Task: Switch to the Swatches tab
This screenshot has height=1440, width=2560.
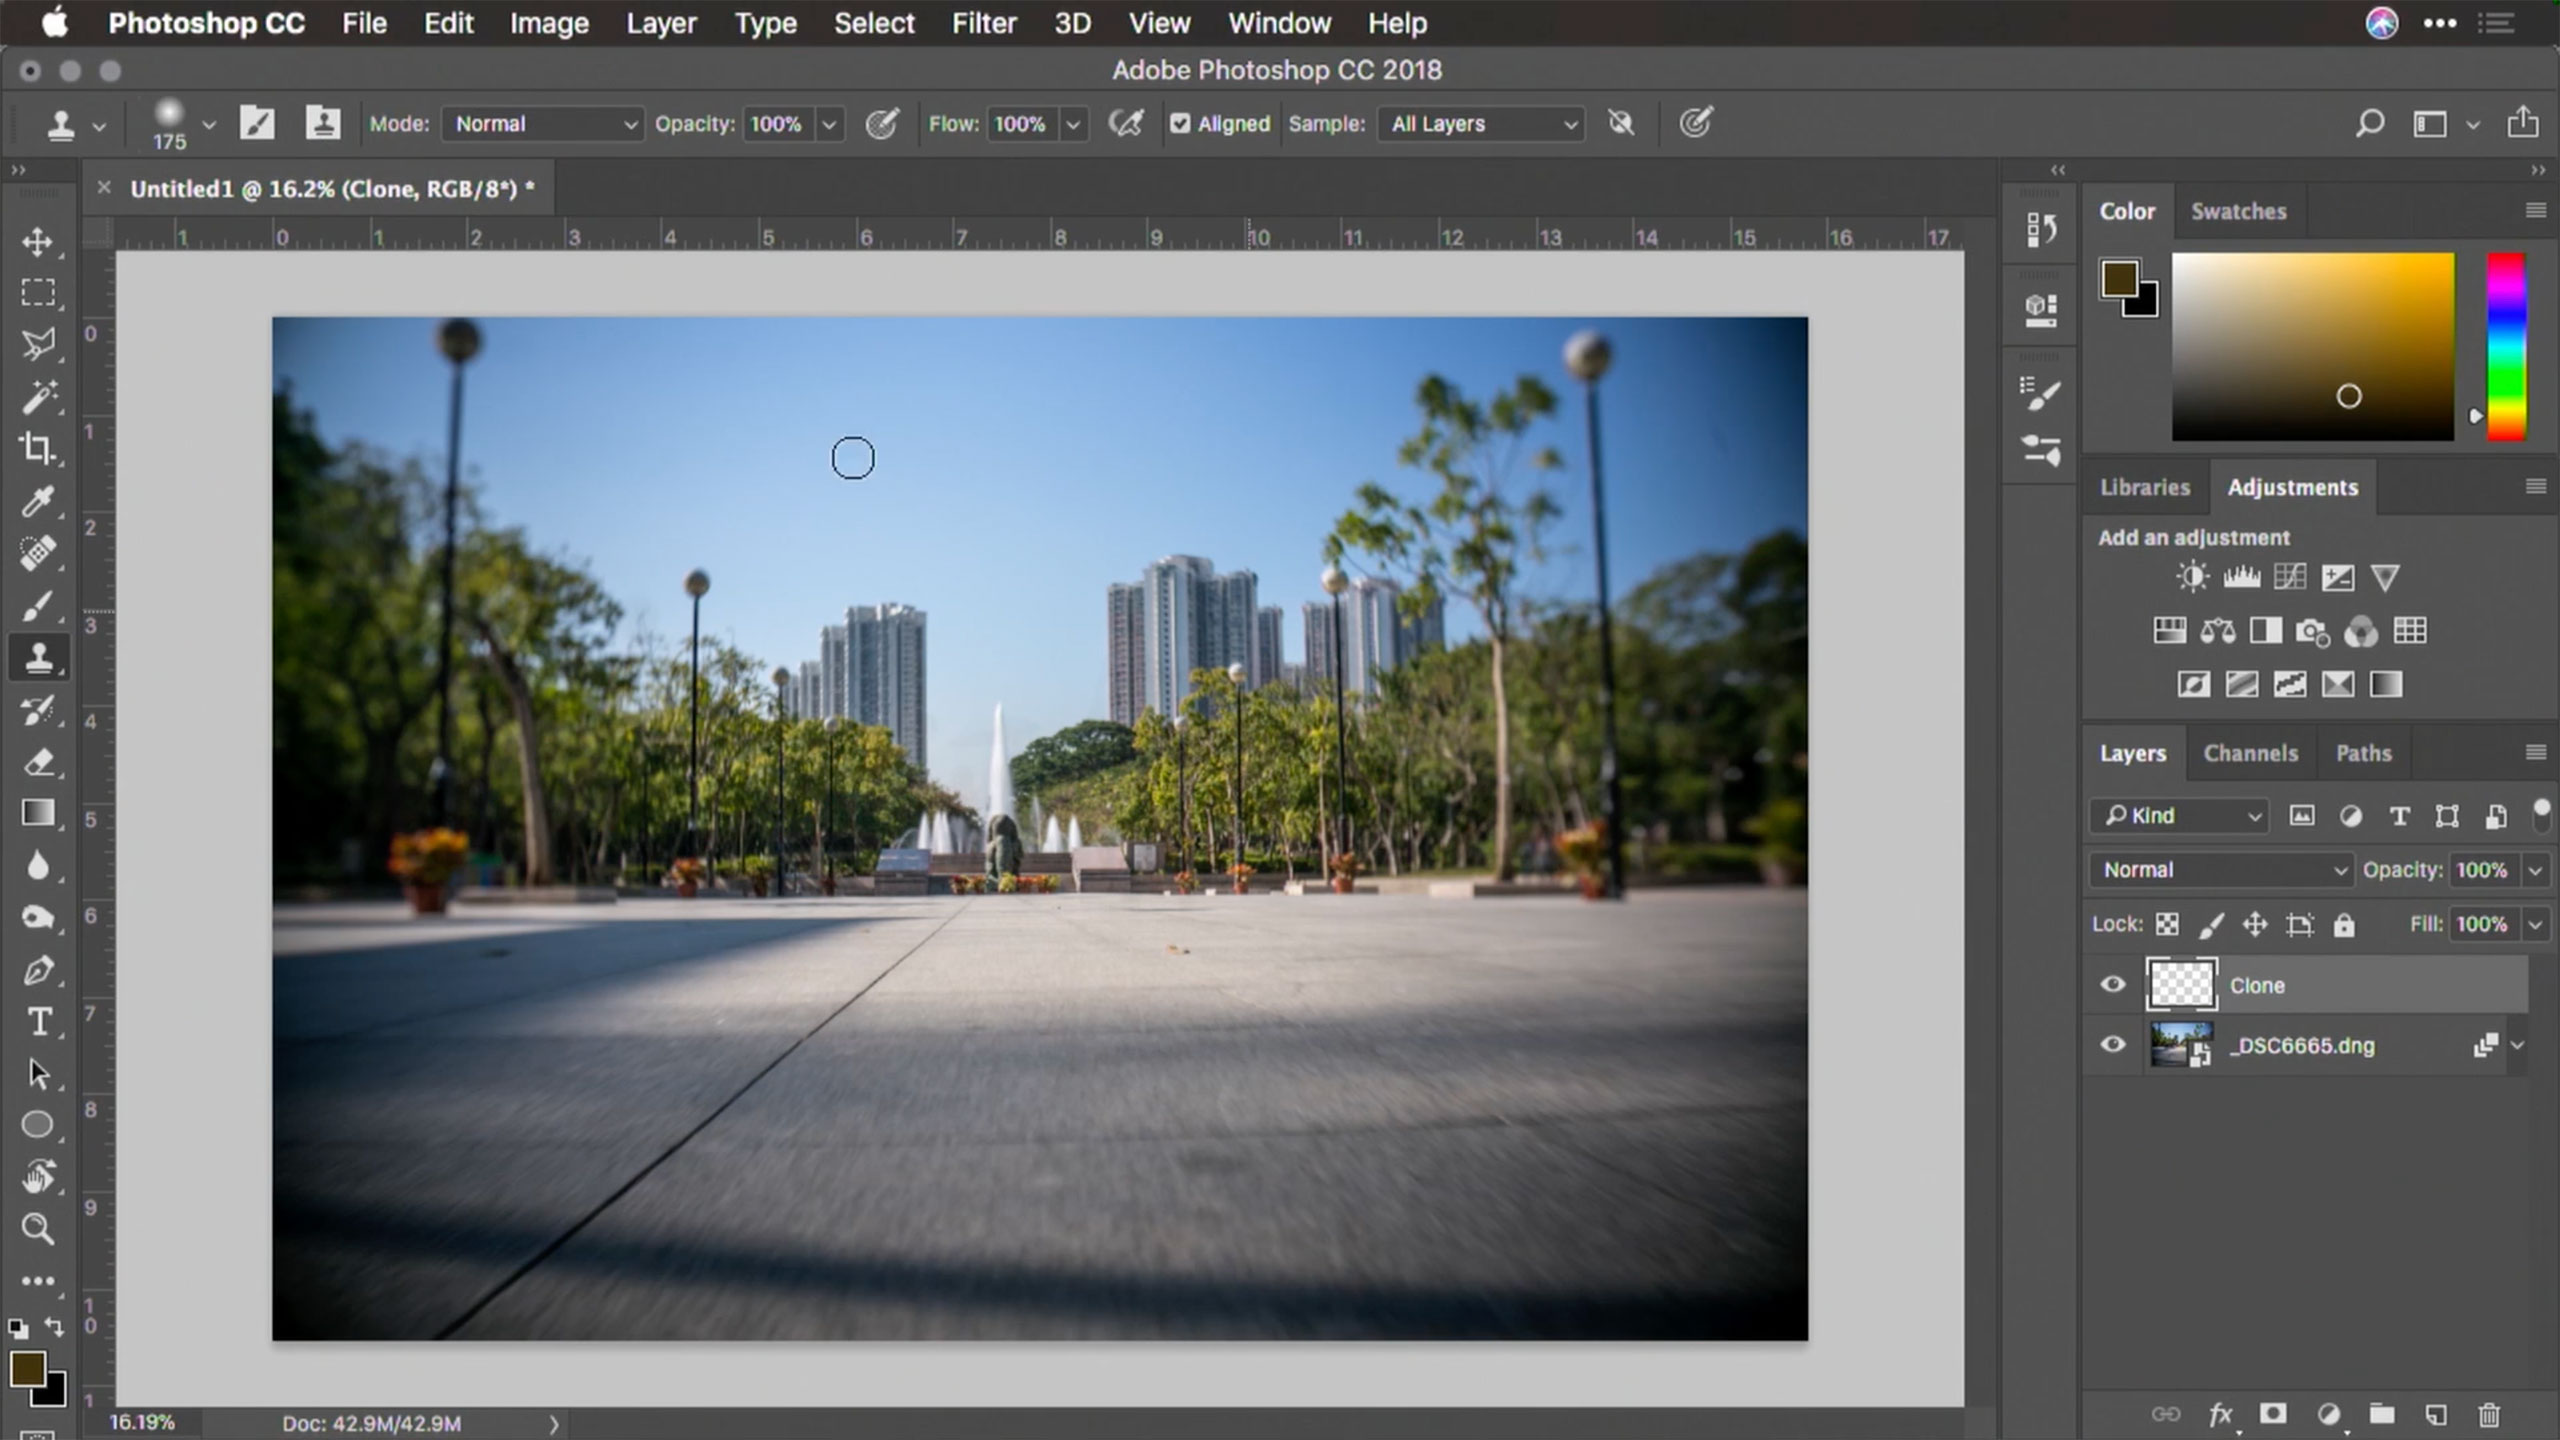Action: coord(2238,211)
